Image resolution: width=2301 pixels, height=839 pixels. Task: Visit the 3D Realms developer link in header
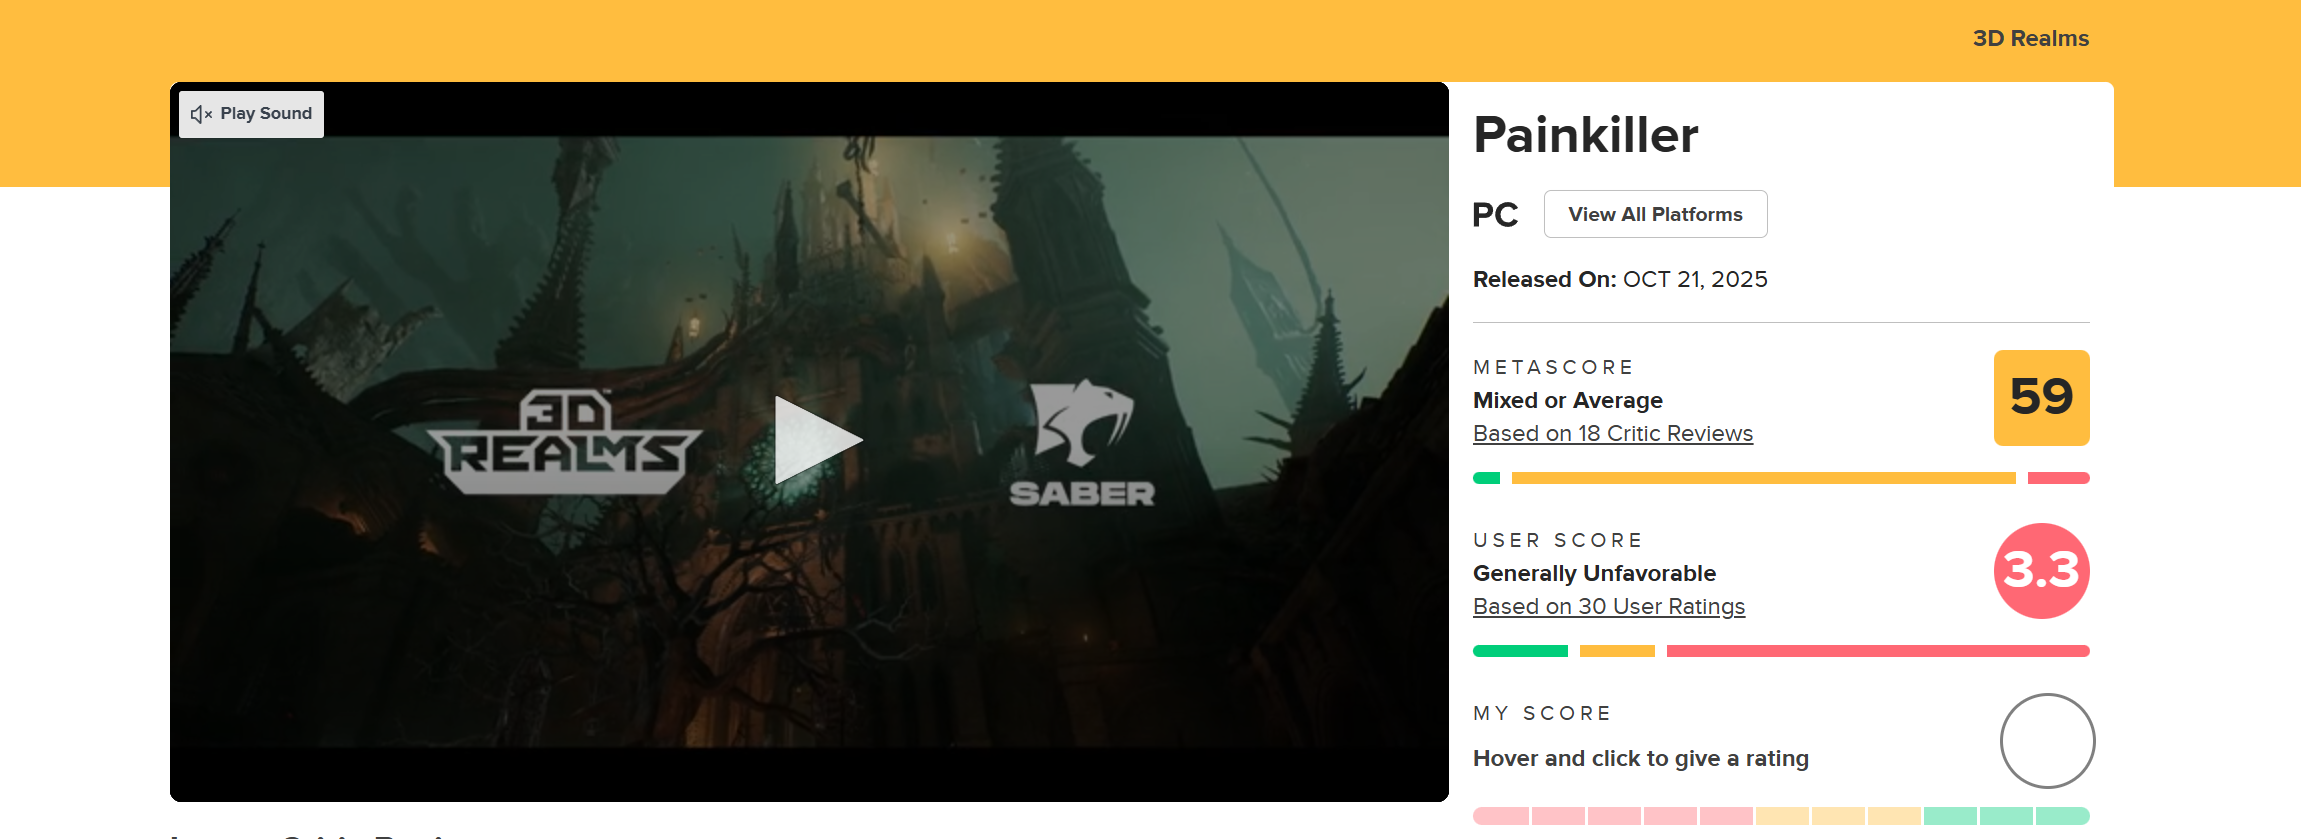point(2030,38)
